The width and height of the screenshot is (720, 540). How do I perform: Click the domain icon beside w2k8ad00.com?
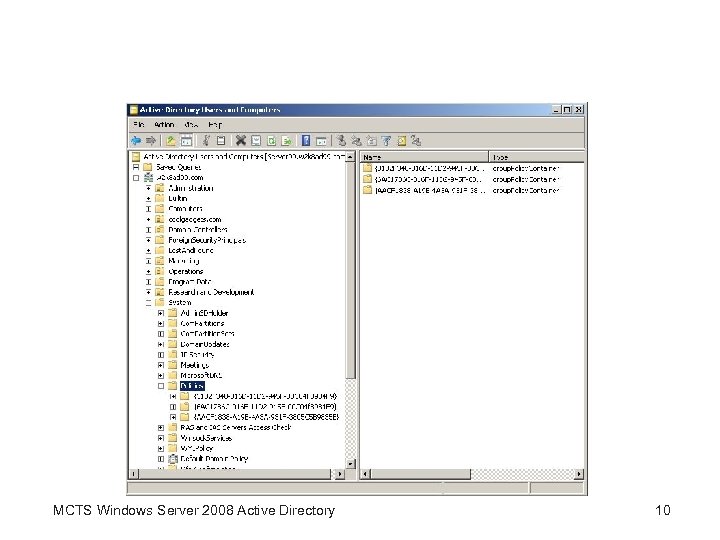[148, 177]
